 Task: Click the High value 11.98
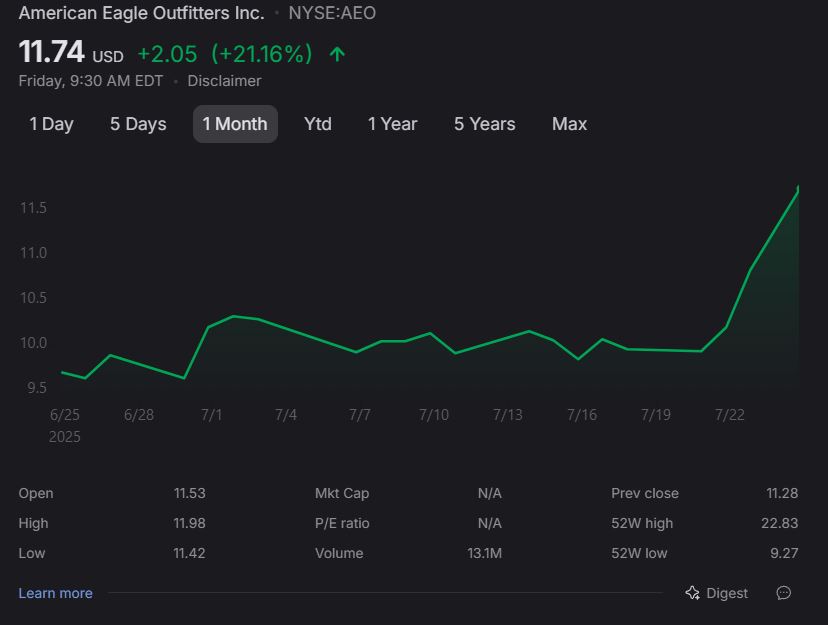coord(190,523)
